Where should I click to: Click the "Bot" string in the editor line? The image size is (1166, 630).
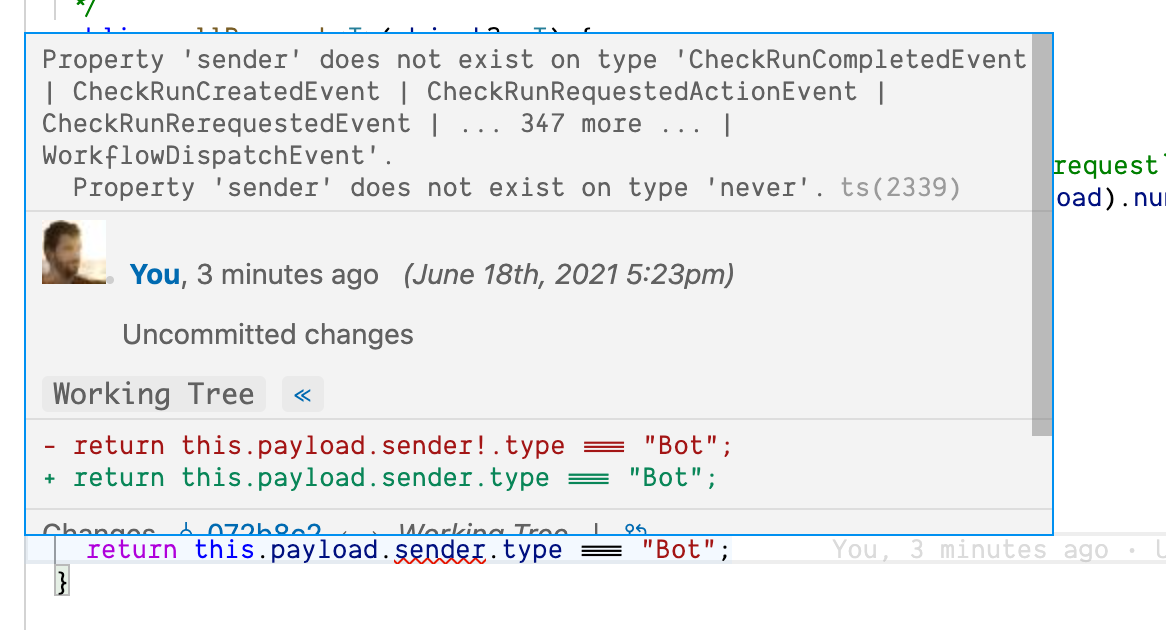[x=680, y=549]
